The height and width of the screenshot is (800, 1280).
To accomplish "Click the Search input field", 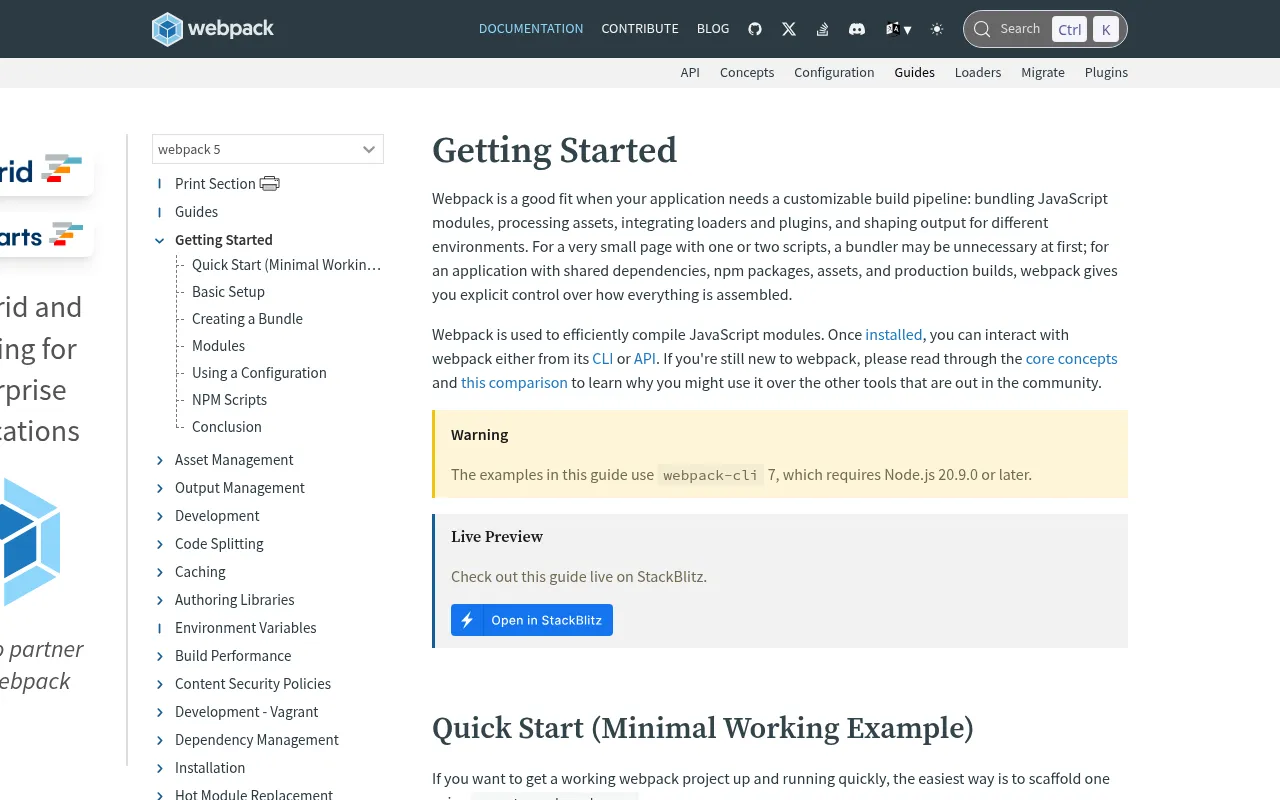I will [1045, 29].
